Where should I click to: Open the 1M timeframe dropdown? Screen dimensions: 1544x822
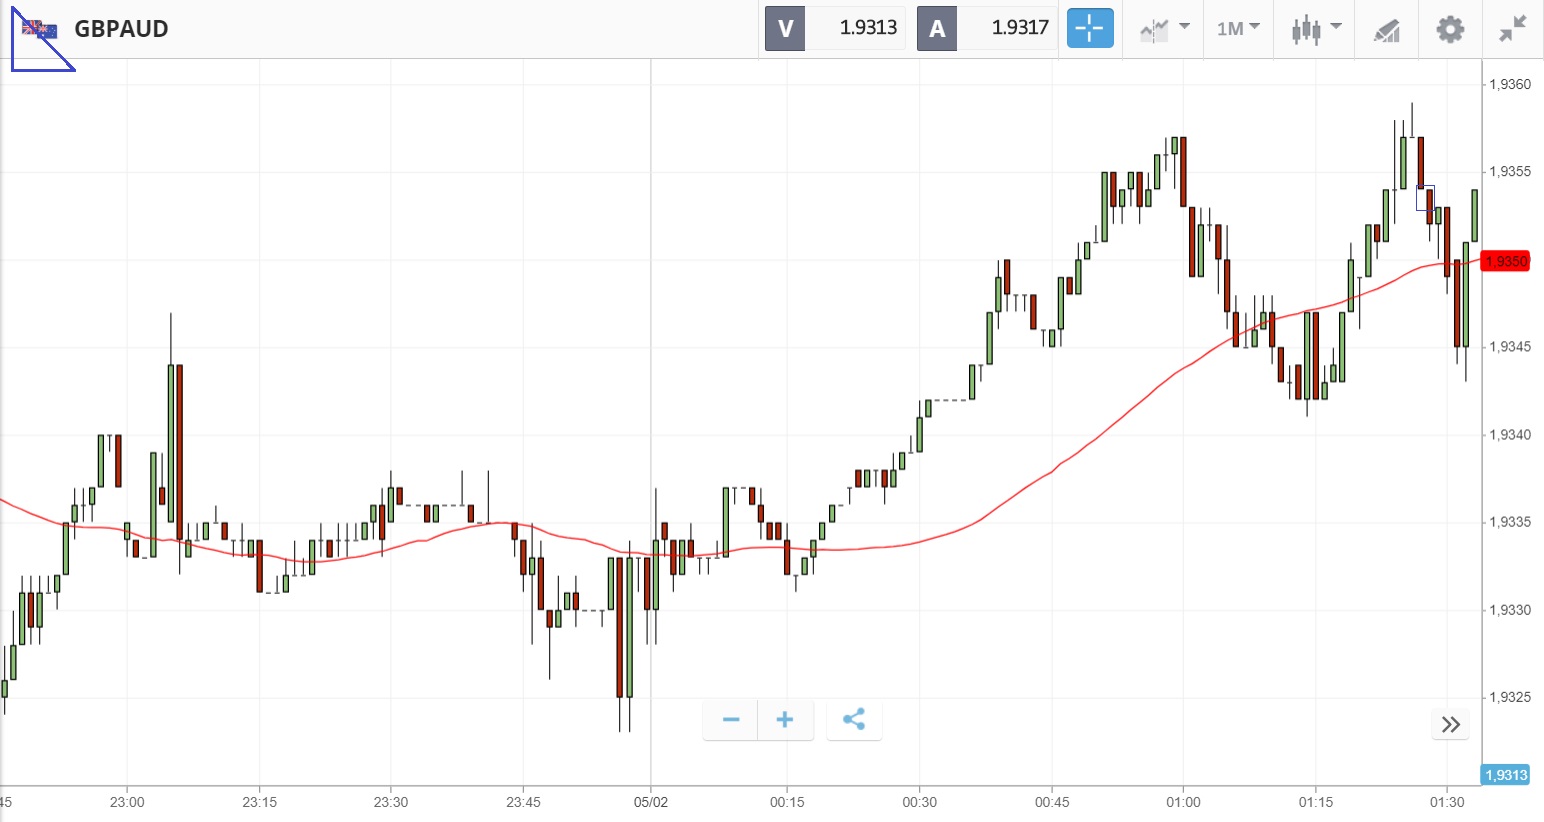pos(1237,28)
